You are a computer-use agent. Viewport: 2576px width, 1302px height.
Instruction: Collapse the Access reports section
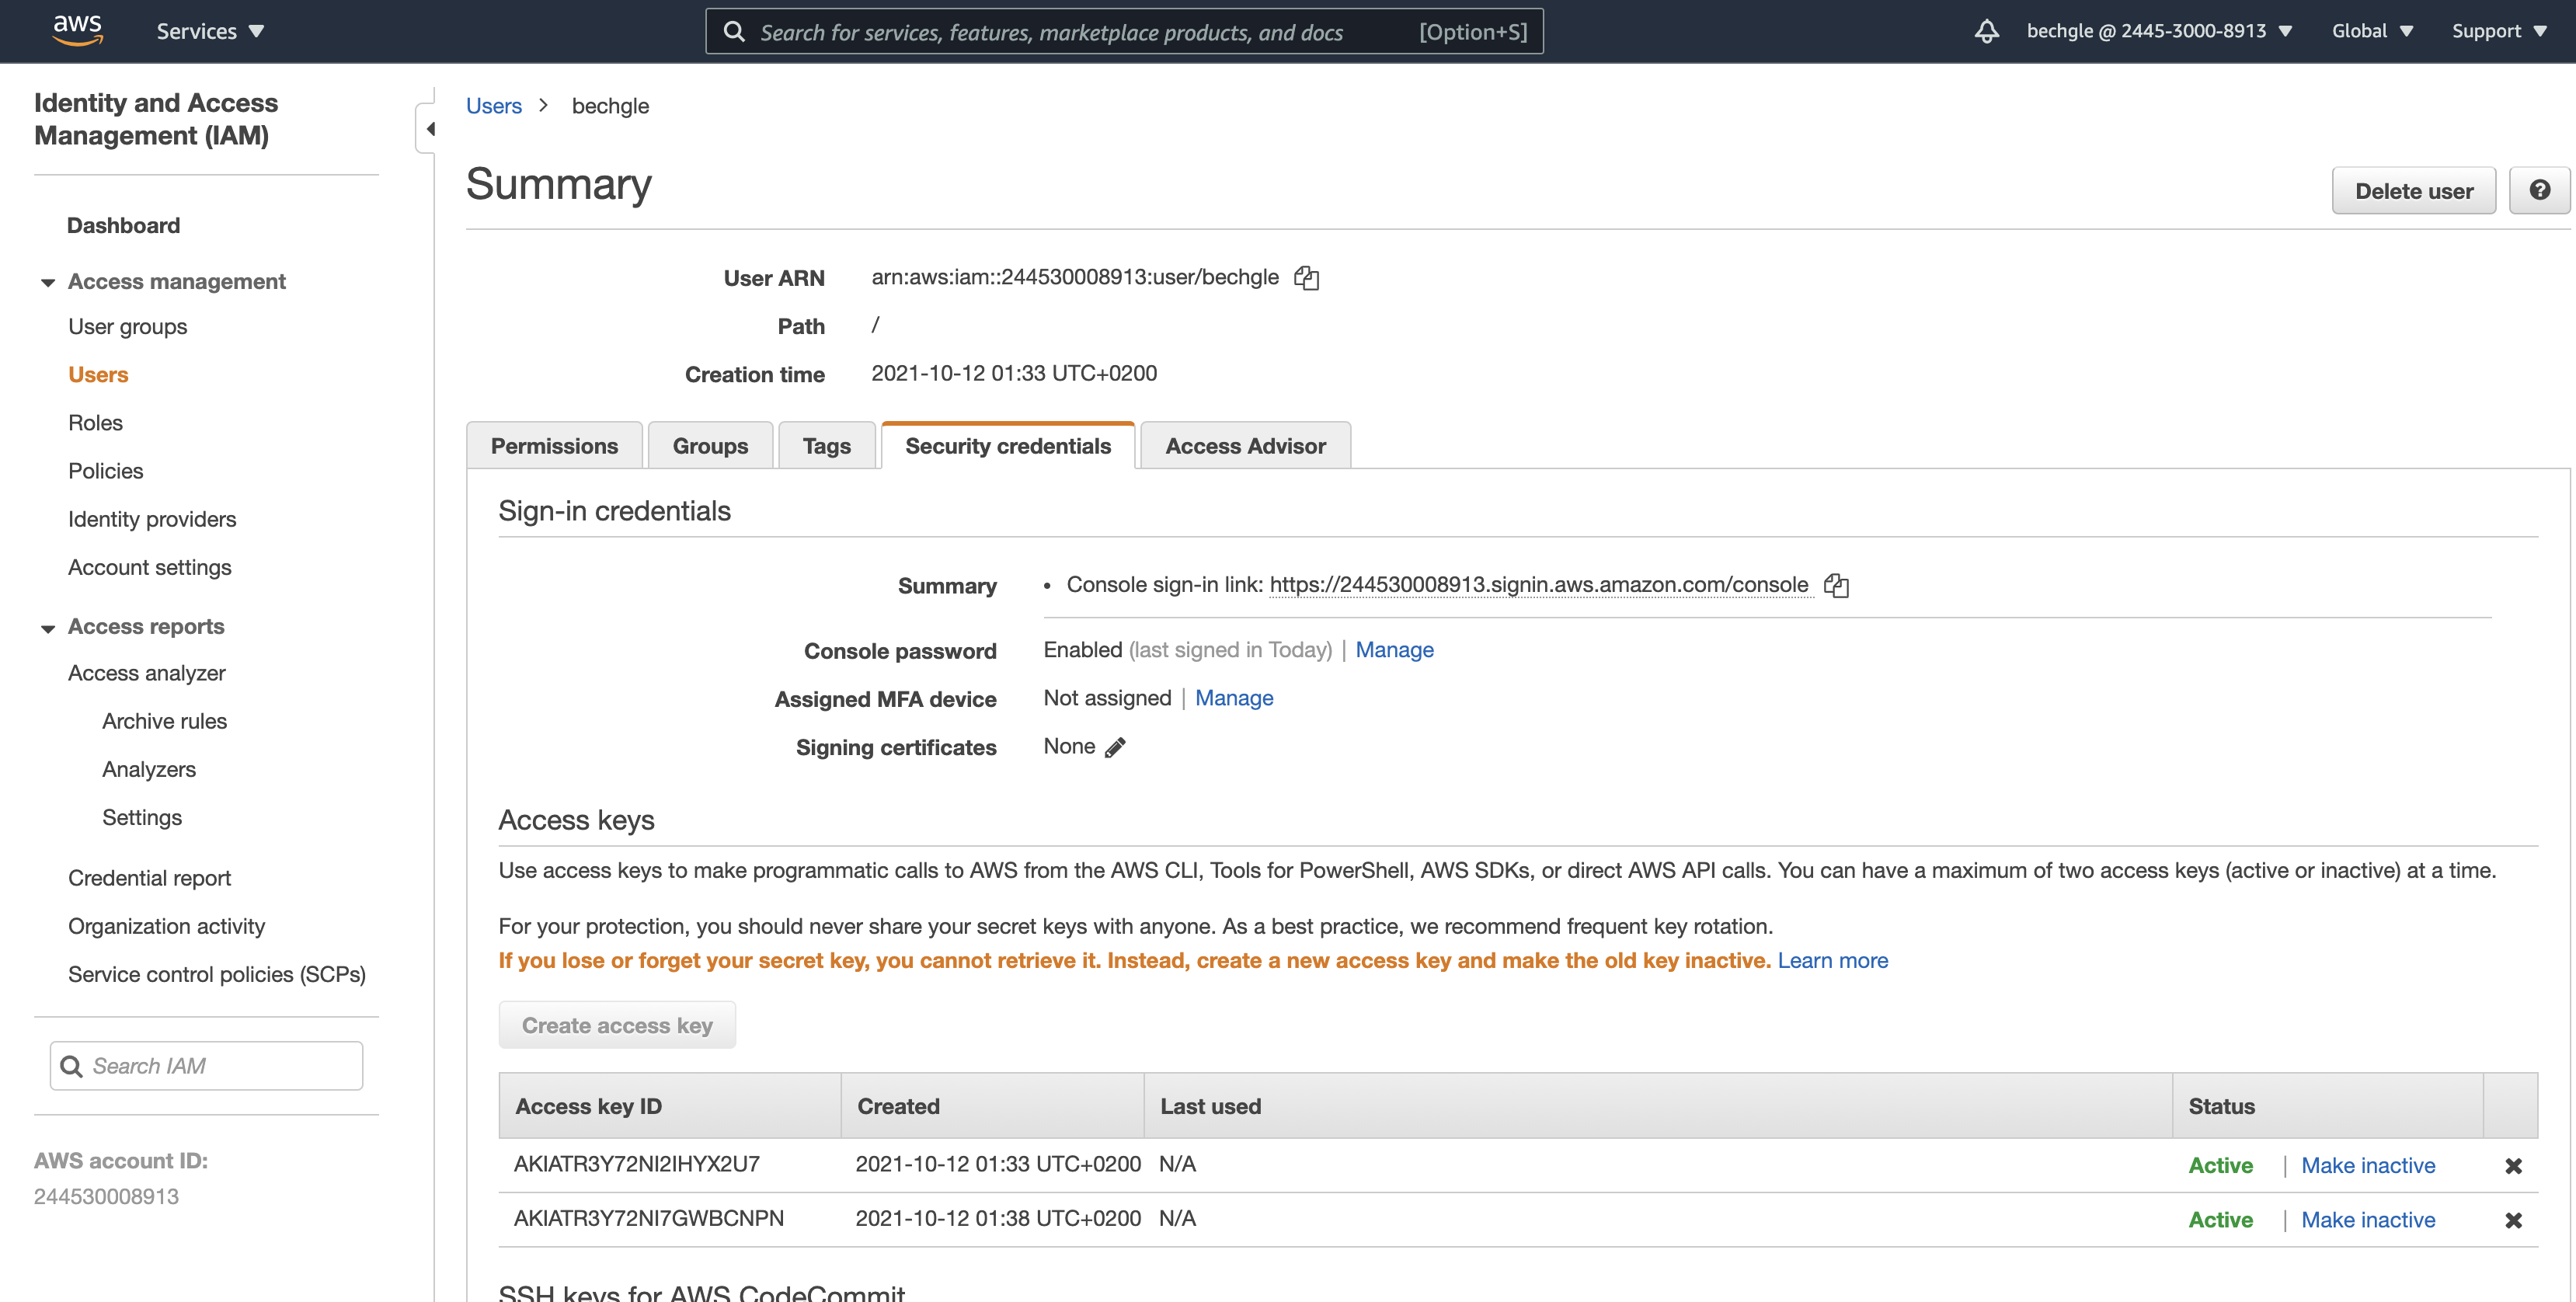[x=47, y=628]
